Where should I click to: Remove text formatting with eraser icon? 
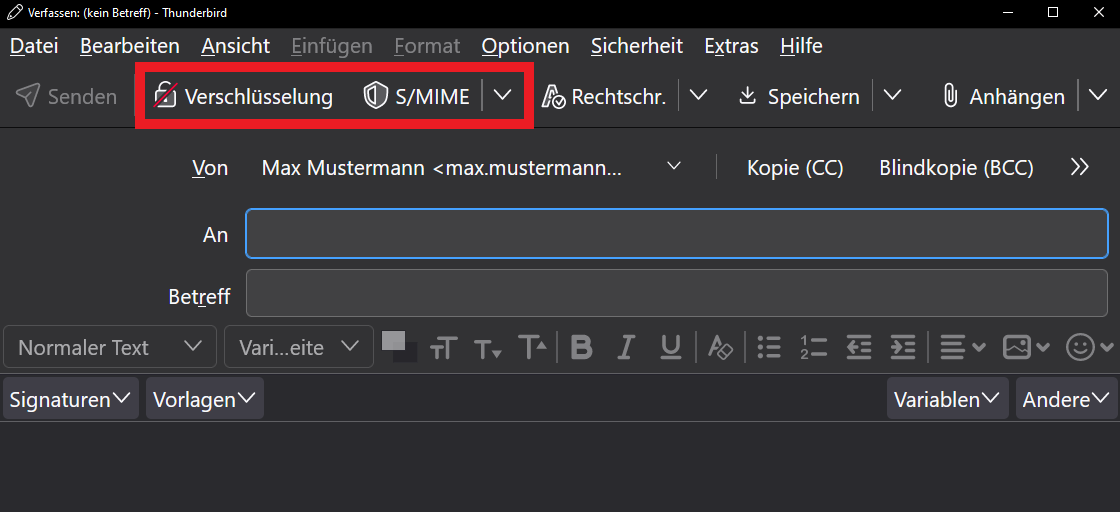pos(720,347)
